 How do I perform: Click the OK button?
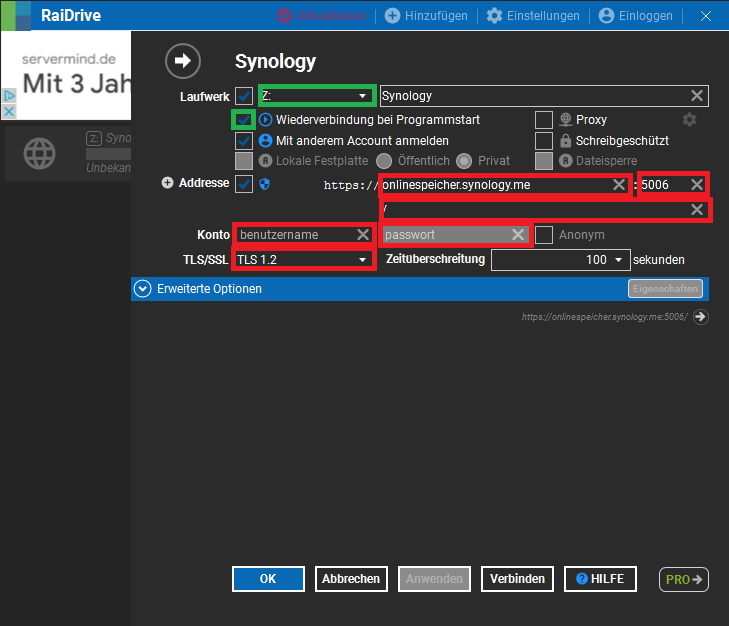coord(268,579)
